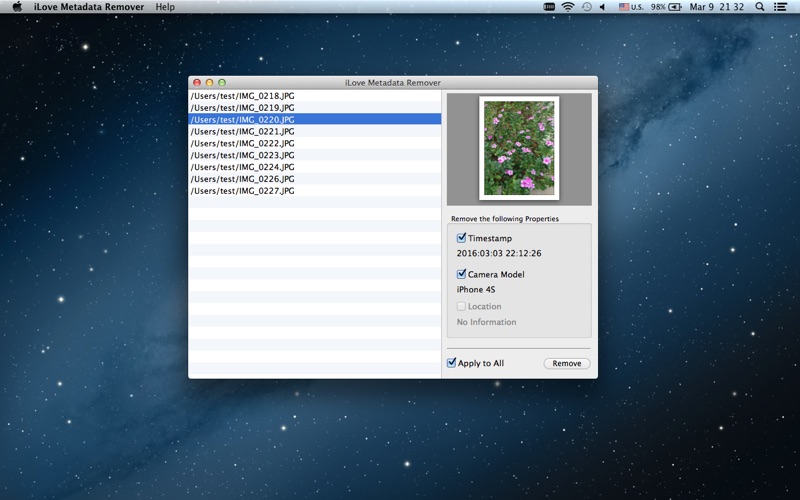The height and width of the screenshot is (500, 800).
Task: Zoom window with the green button
Action: (222, 83)
